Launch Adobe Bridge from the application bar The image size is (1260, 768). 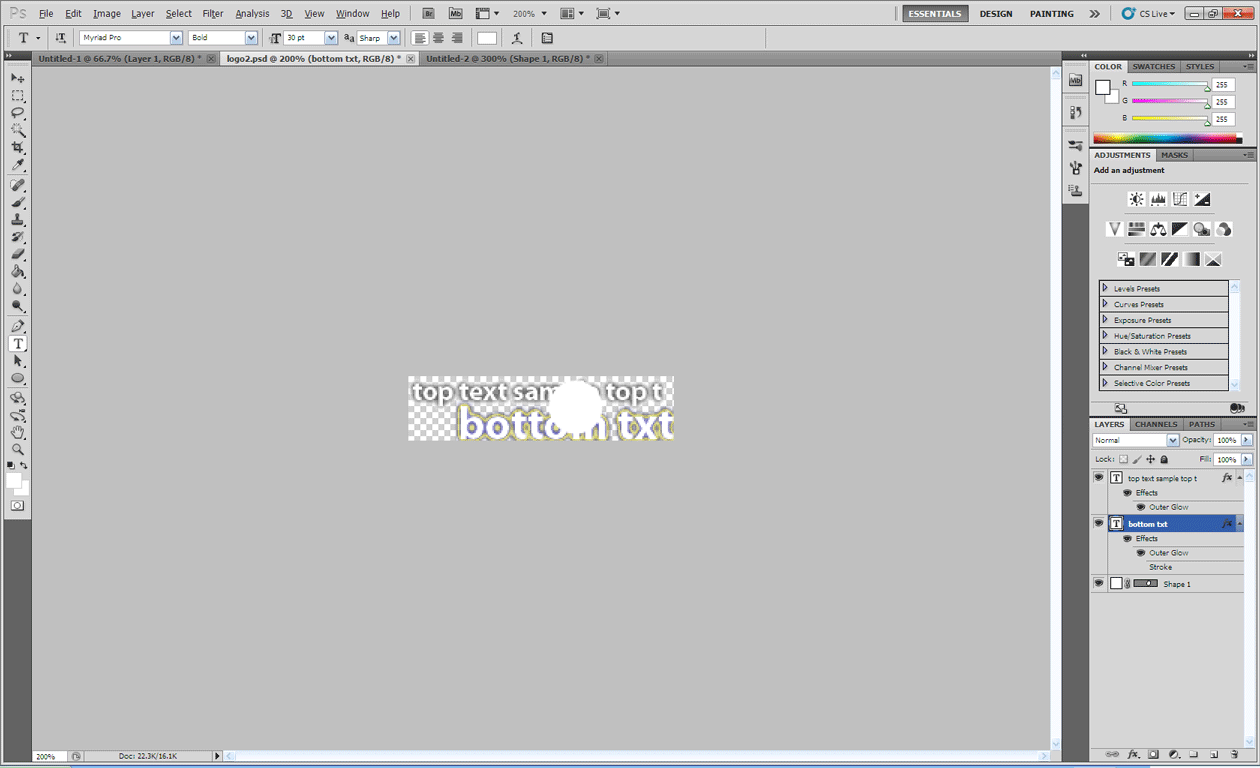[x=428, y=13]
